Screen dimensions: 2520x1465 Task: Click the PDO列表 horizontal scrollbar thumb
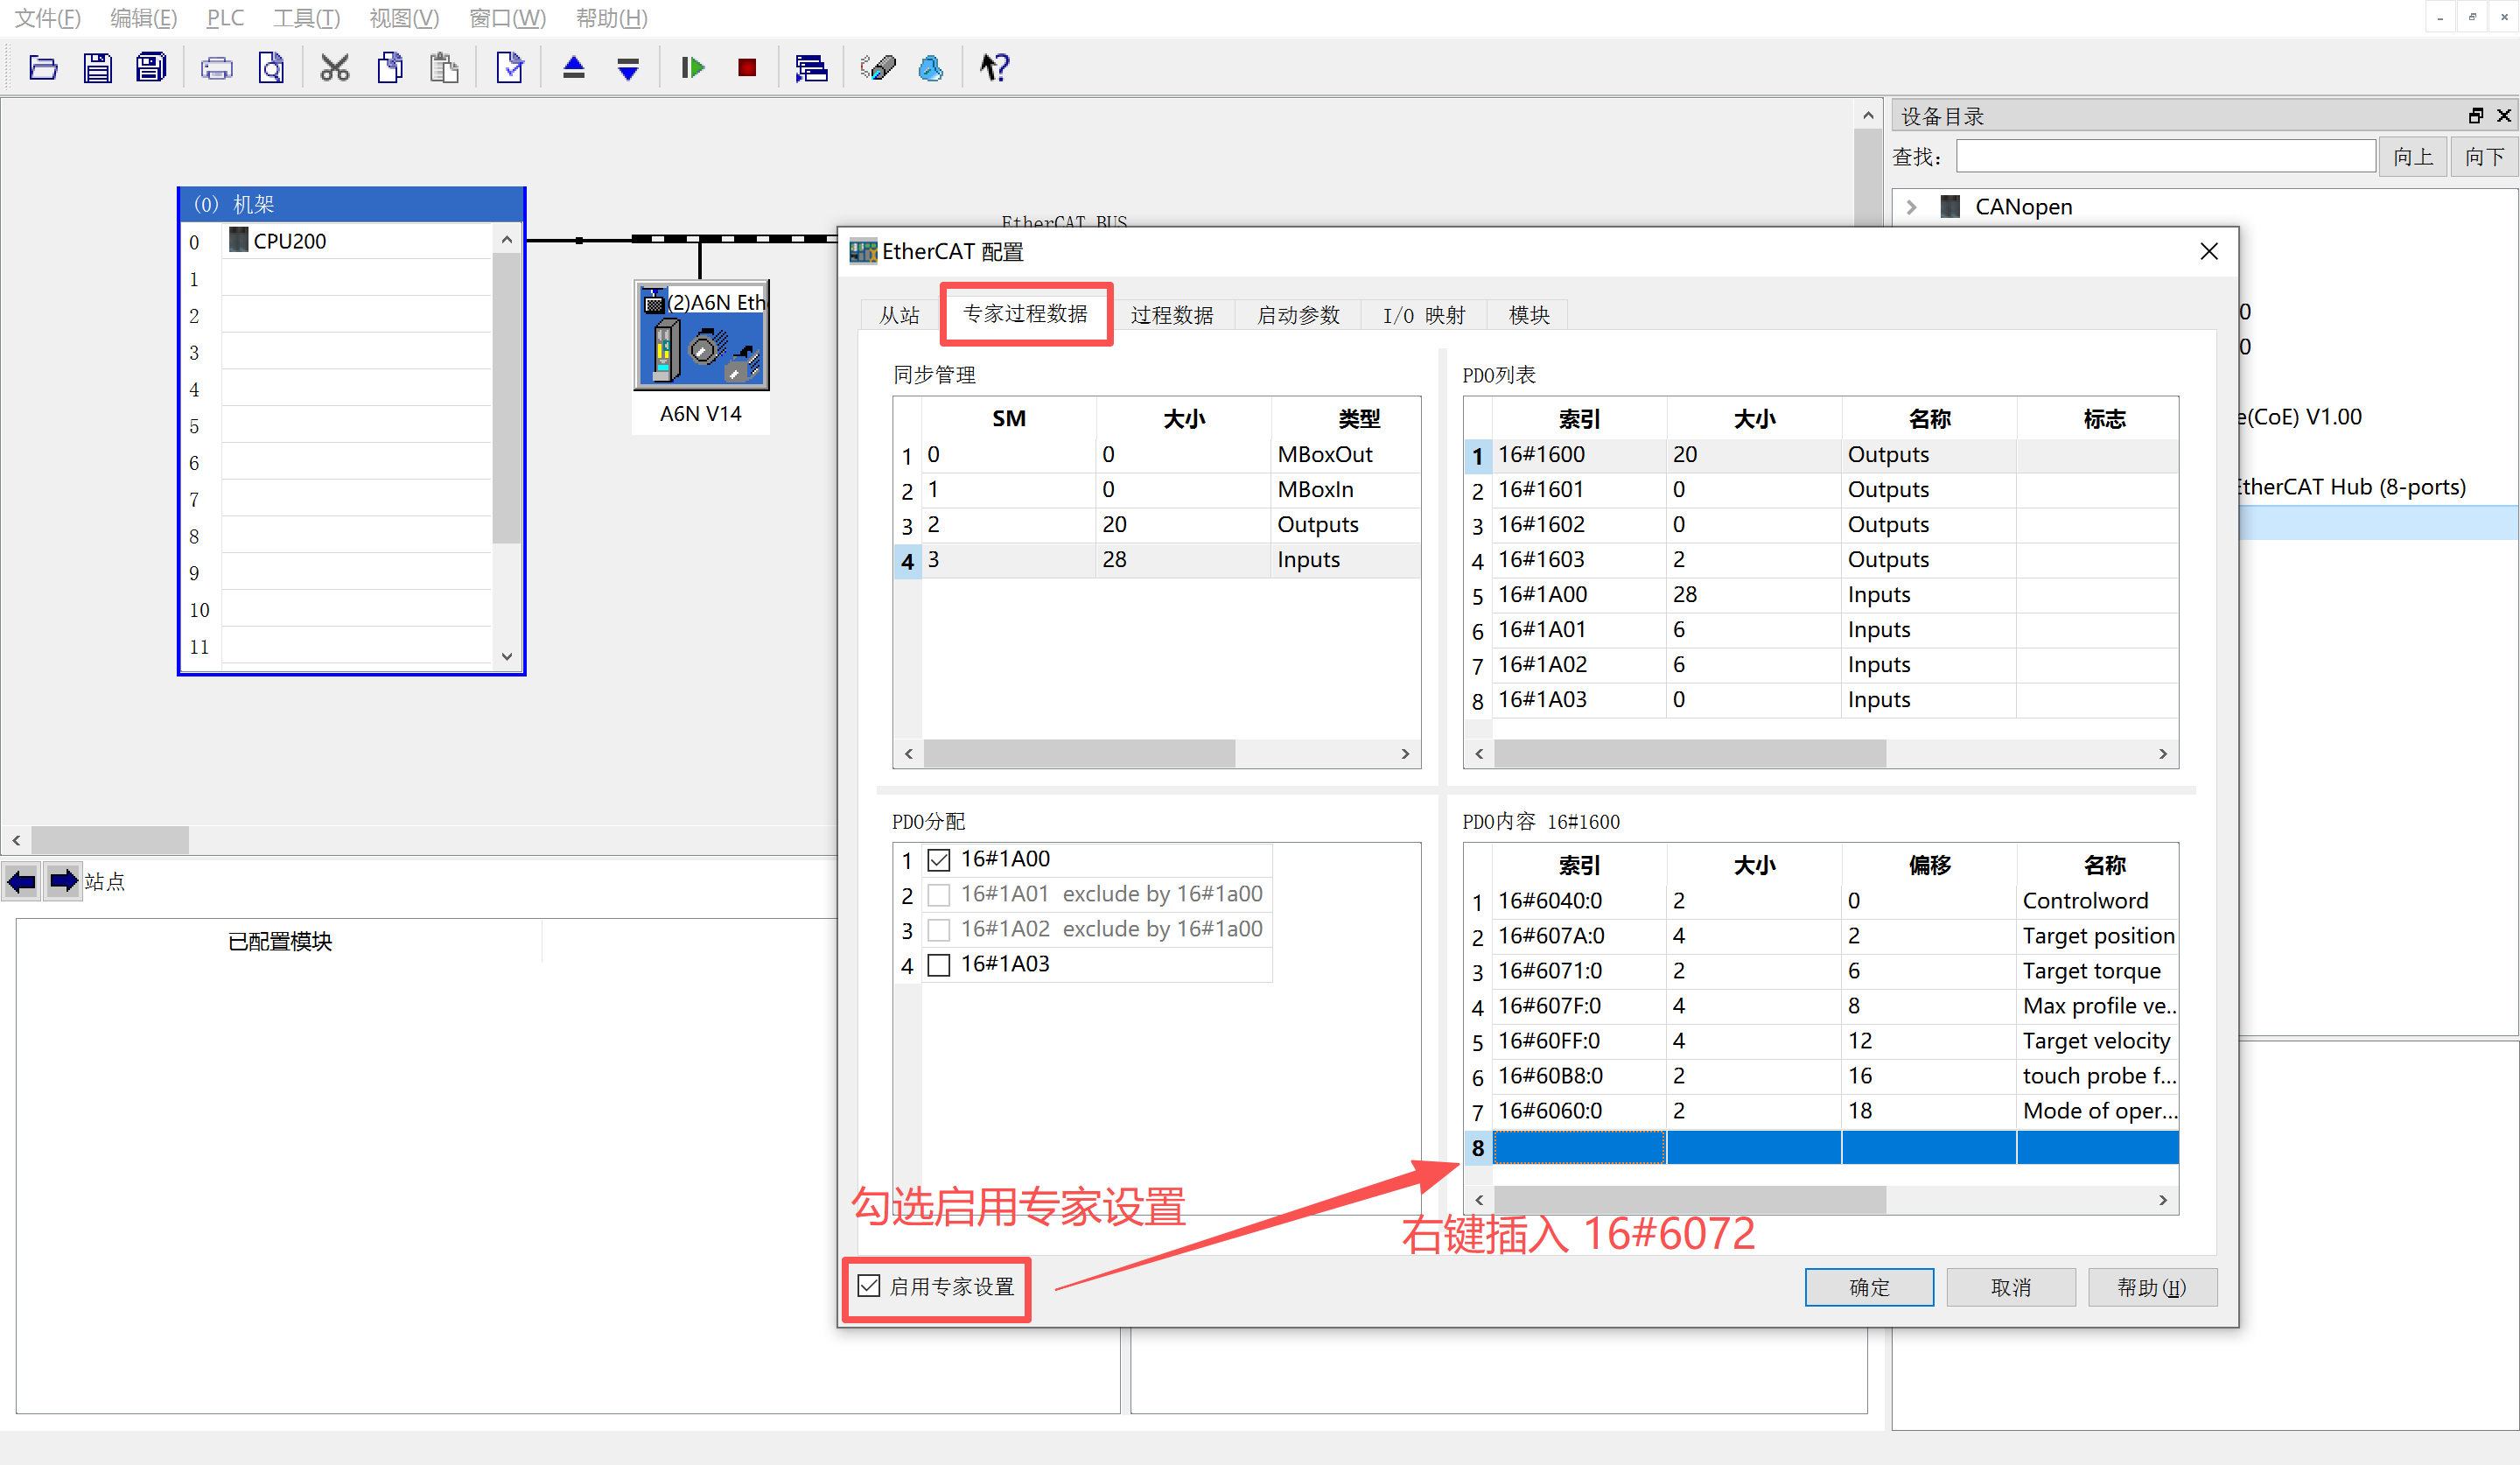click(x=1689, y=753)
